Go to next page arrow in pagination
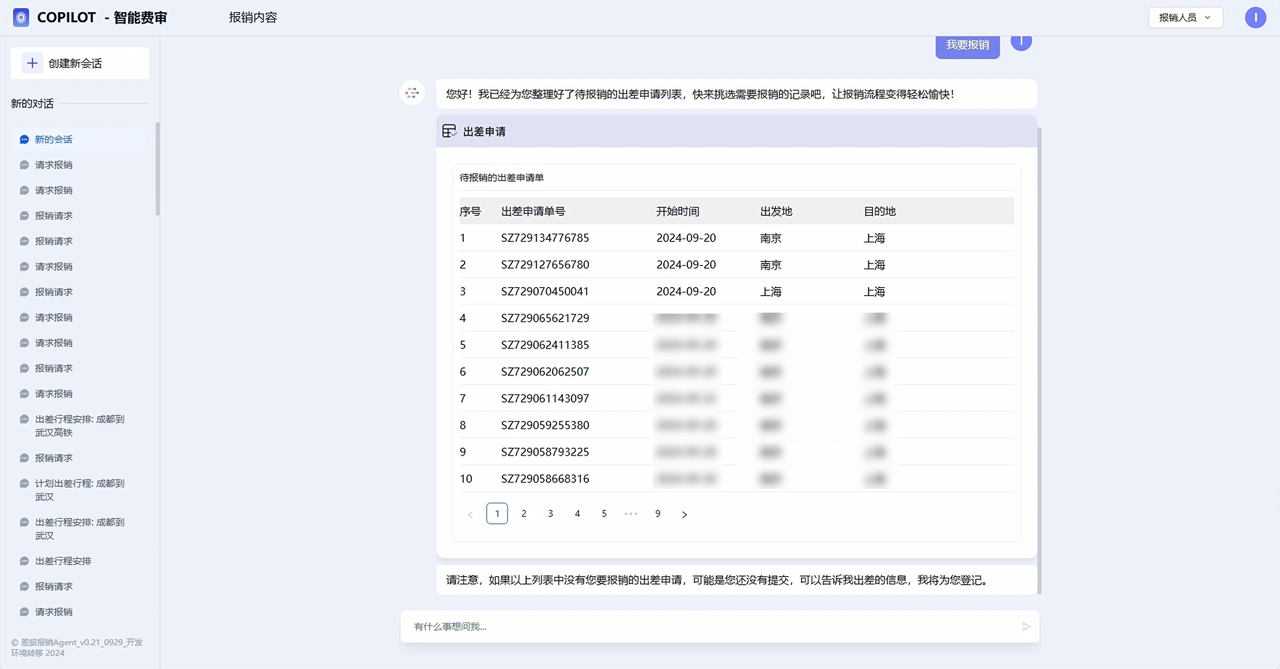 point(684,514)
